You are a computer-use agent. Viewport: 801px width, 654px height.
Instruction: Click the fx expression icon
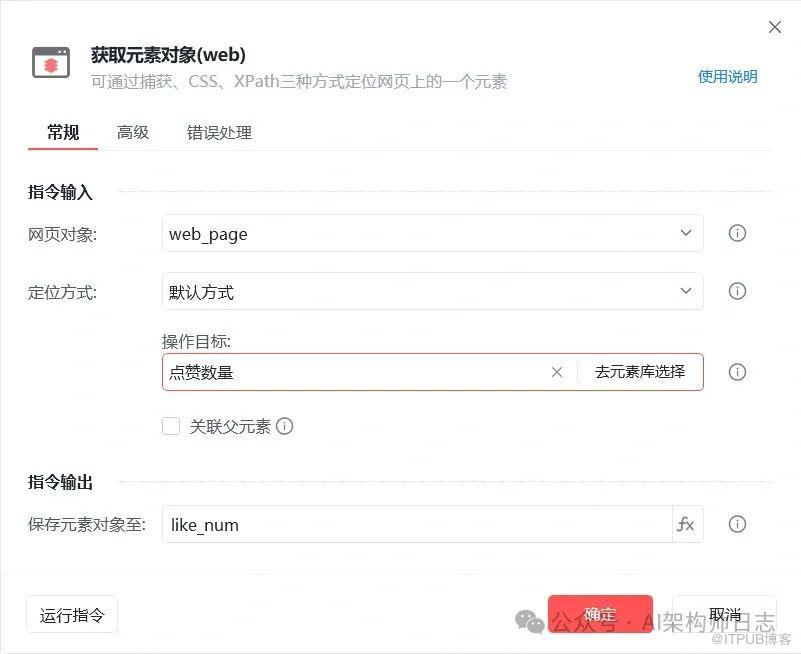point(686,524)
